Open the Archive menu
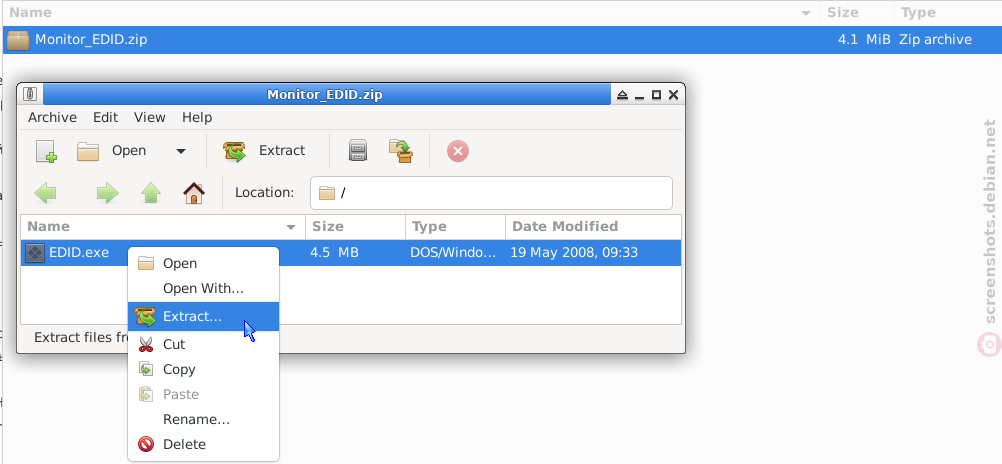The image size is (1002, 464). pos(52,118)
